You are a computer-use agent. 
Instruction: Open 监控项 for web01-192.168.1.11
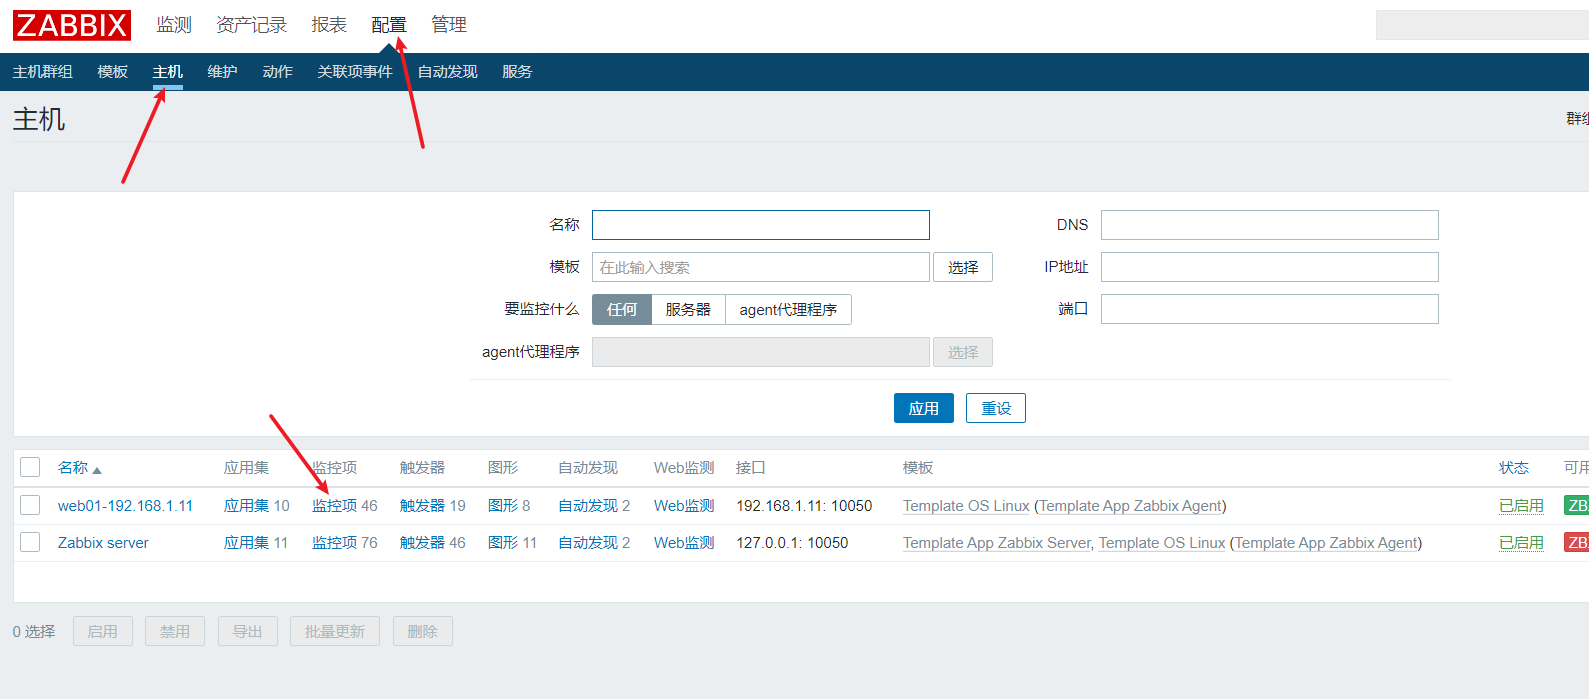pos(334,506)
